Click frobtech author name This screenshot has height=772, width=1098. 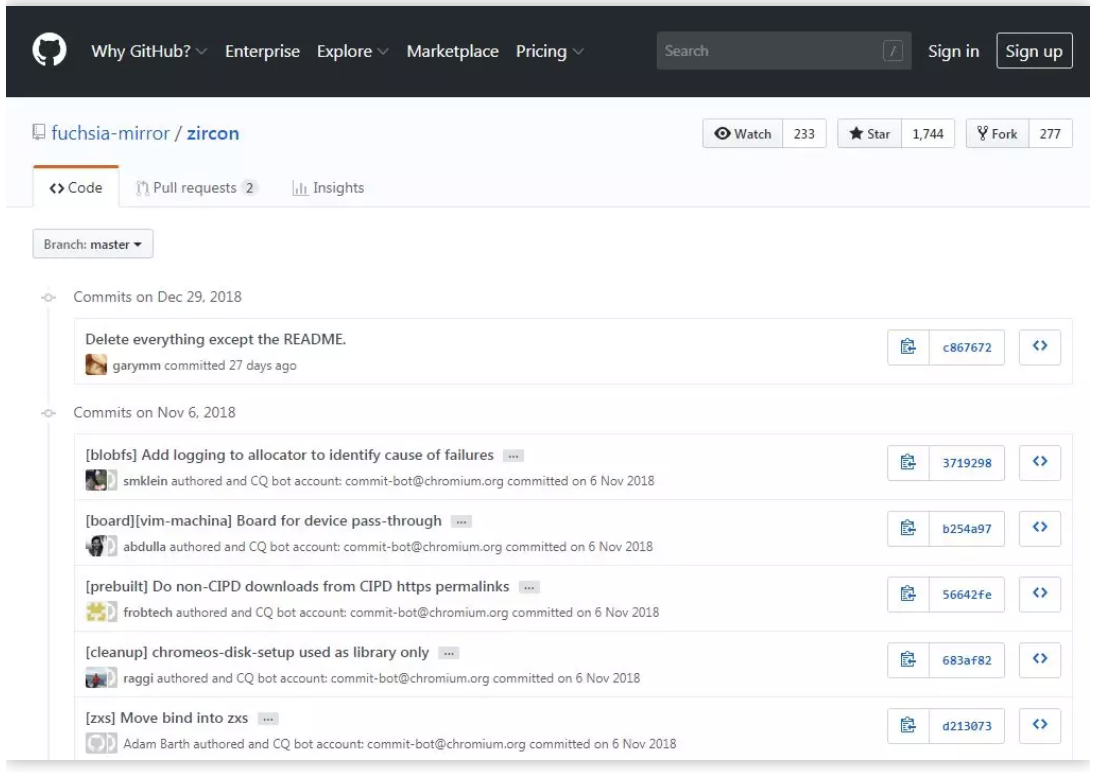coord(148,612)
